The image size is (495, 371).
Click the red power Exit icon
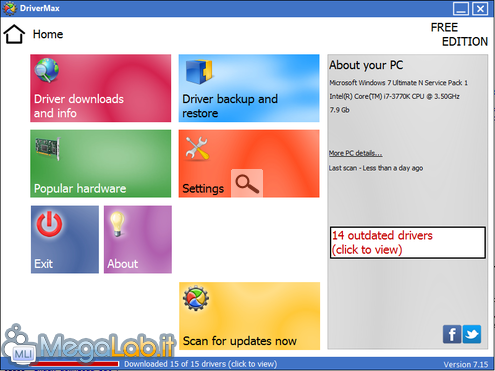click(x=49, y=224)
